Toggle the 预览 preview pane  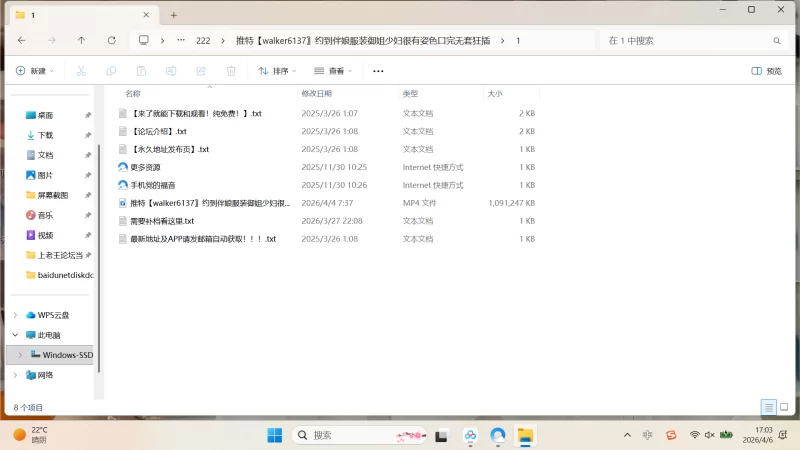coord(767,71)
